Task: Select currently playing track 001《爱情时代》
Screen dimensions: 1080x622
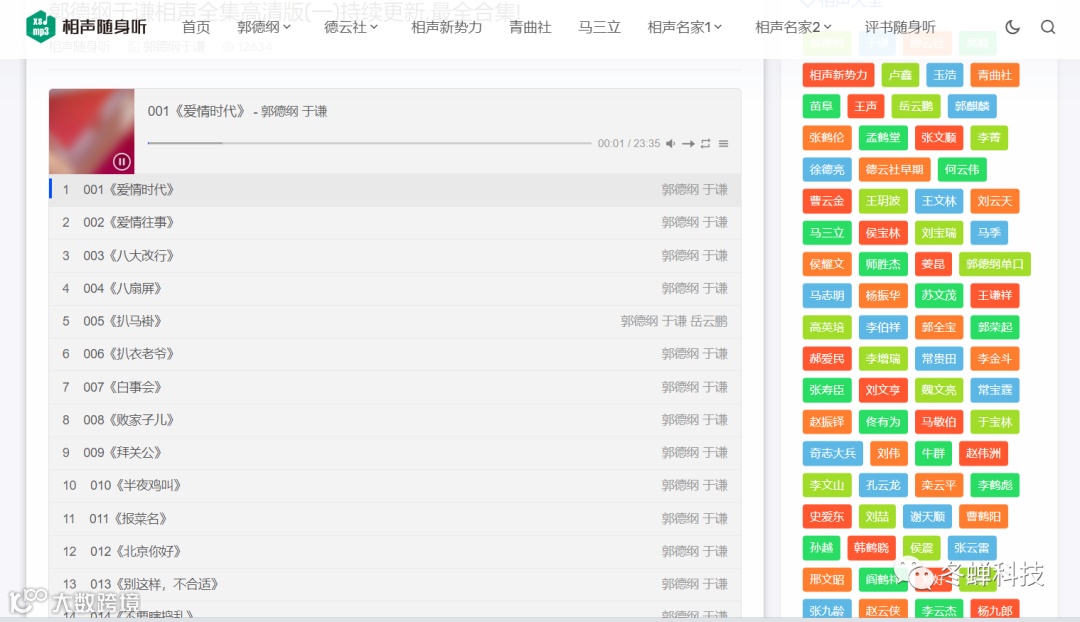Action: point(395,189)
